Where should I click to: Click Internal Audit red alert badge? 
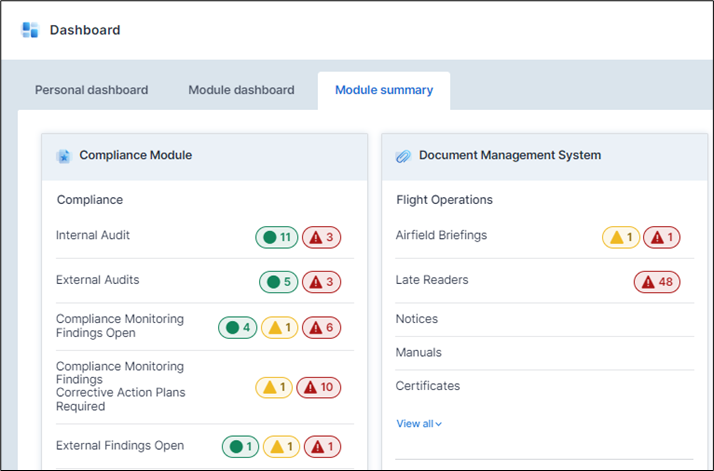click(321, 237)
